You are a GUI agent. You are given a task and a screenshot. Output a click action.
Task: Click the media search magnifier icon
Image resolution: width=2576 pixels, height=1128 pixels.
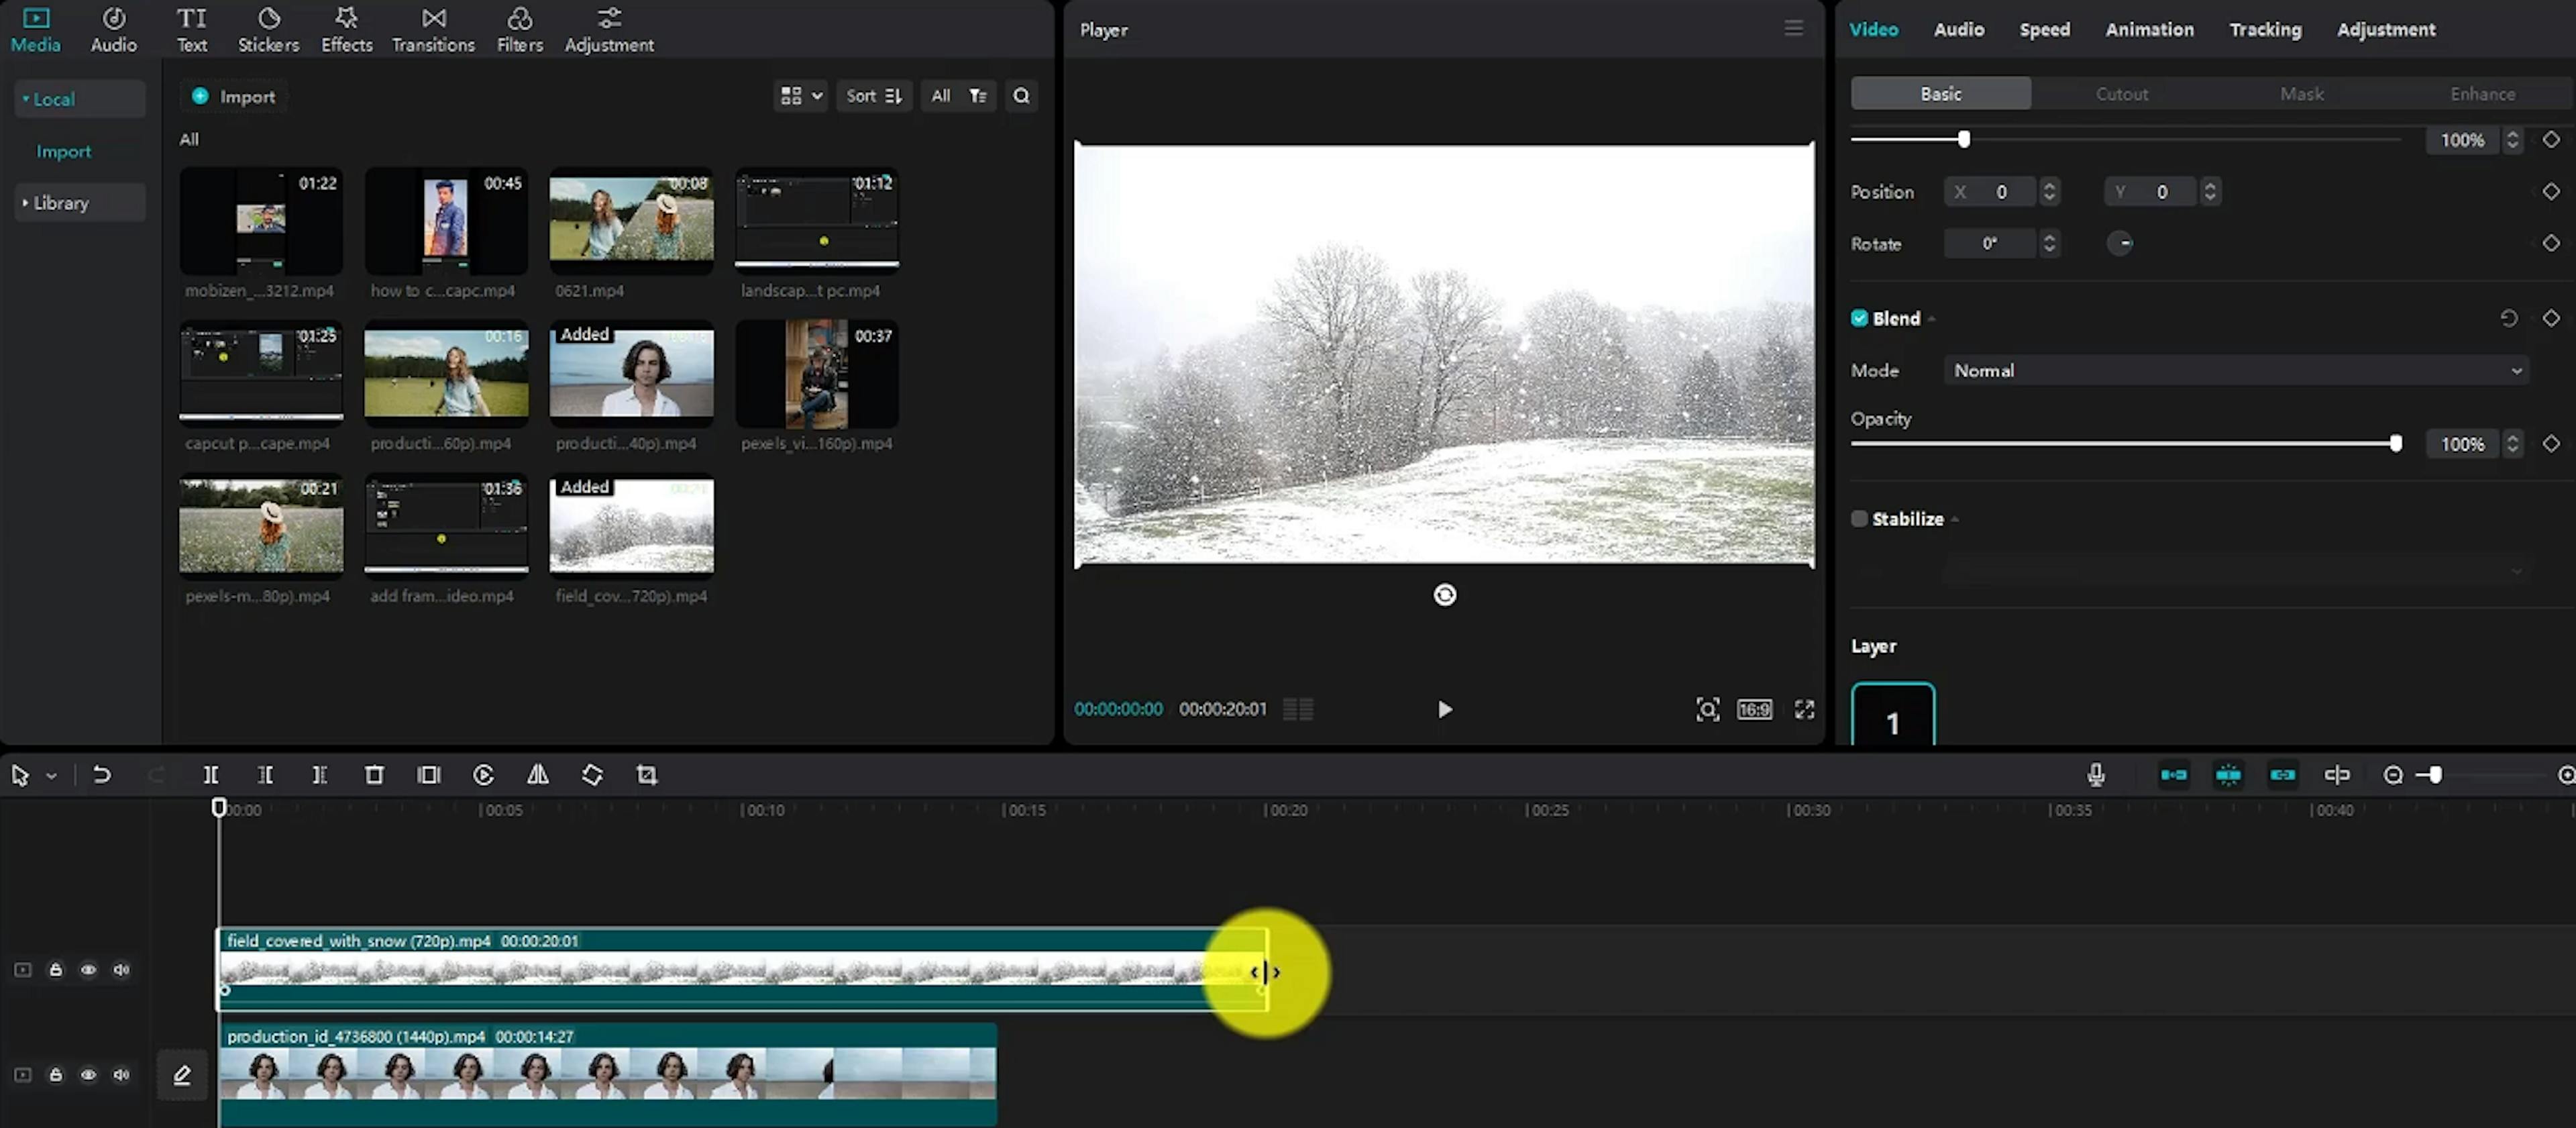pyautogui.click(x=1021, y=96)
